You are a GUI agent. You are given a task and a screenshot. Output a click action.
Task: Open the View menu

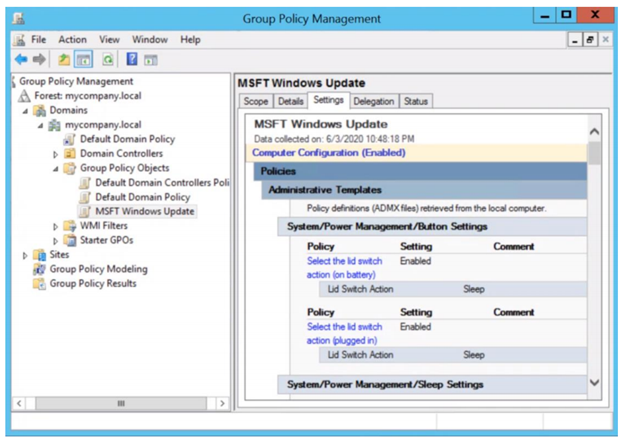pyautogui.click(x=109, y=40)
